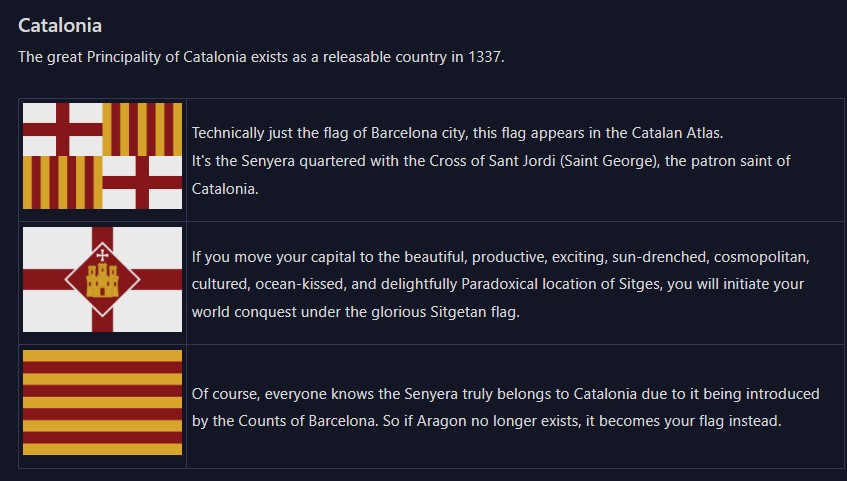Image resolution: width=847 pixels, height=481 pixels.
Task: Click the top yellow stripe of the Senyera
Action: pos(103,356)
